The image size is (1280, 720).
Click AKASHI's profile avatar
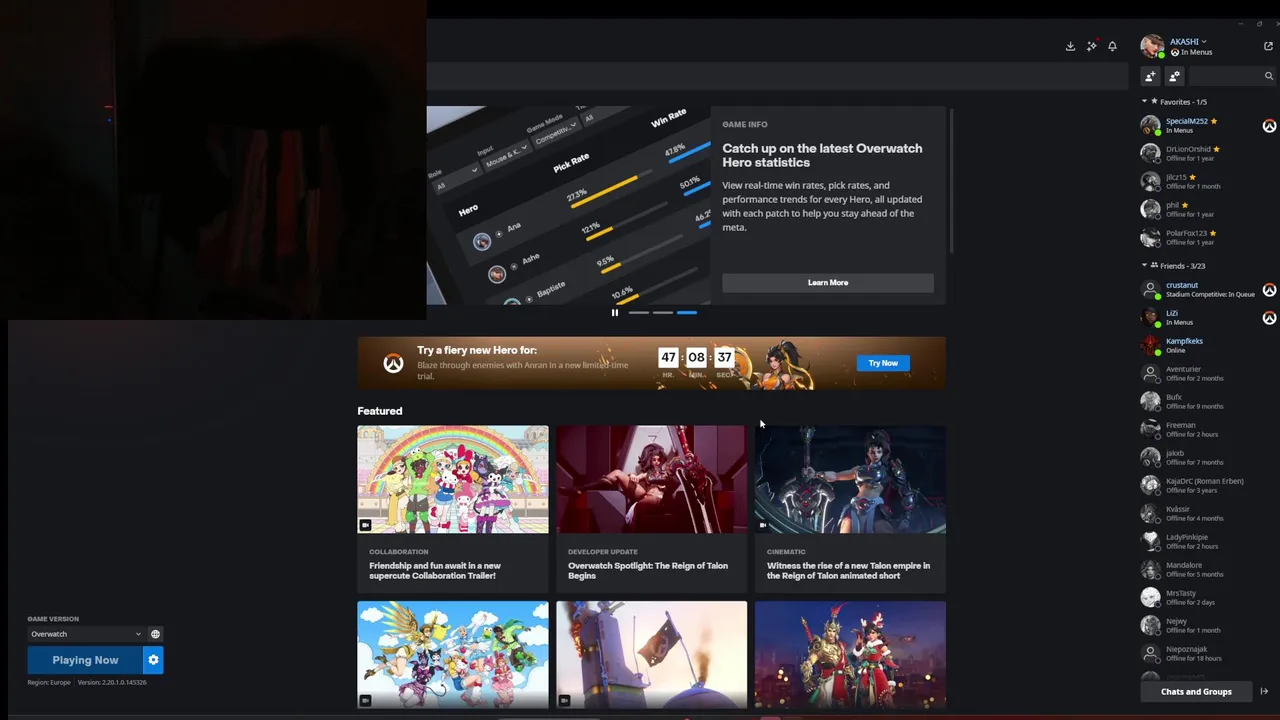tap(1152, 46)
